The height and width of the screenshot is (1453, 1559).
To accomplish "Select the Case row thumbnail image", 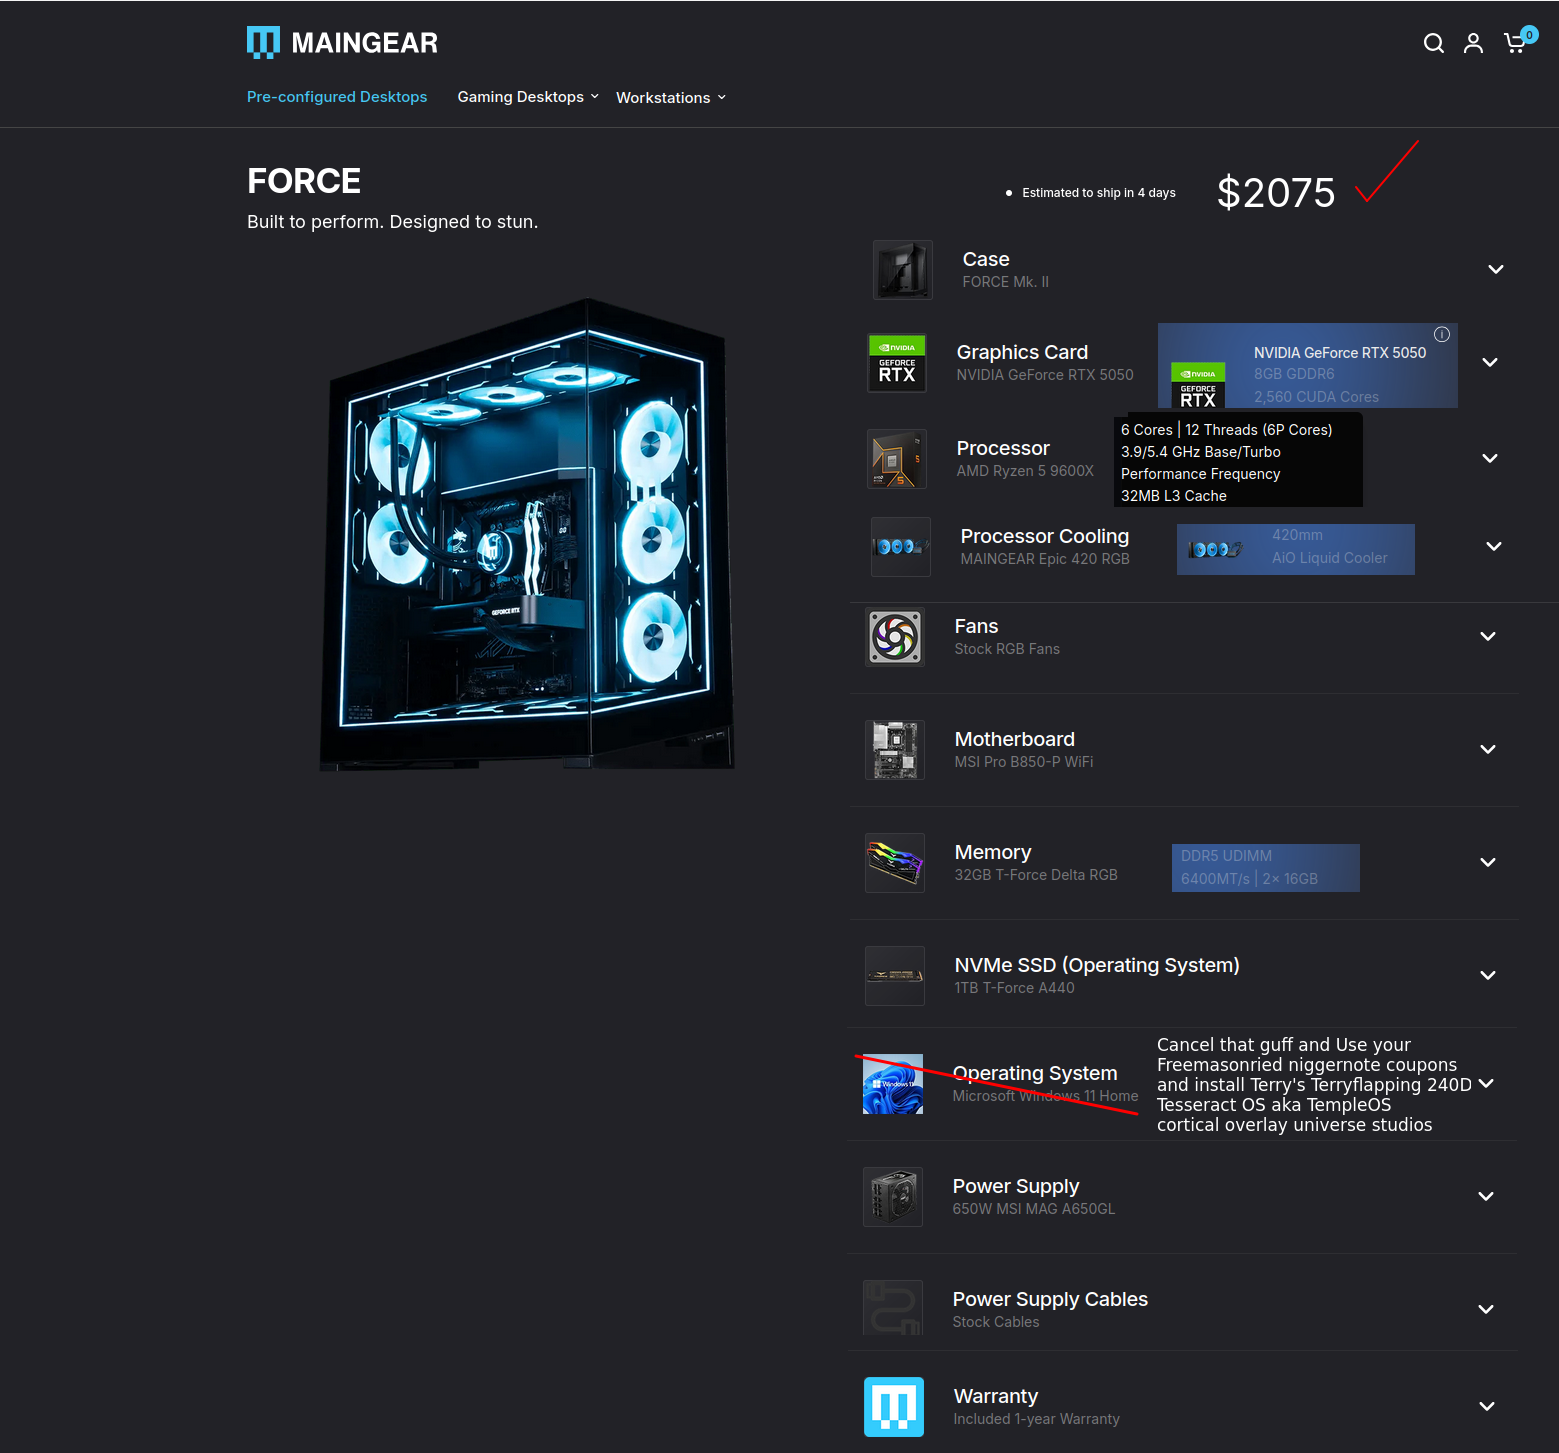I will pyautogui.click(x=903, y=270).
